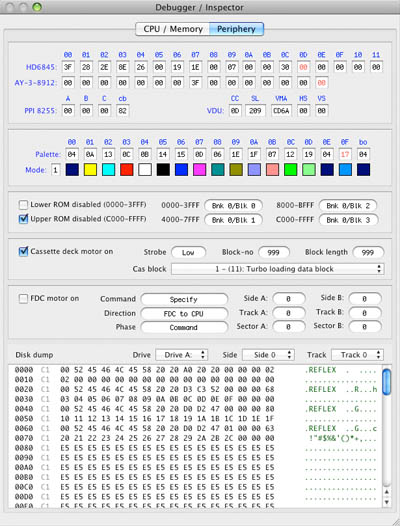Click the HD6845 label
This screenshot has width=400, height=526.
[x=41, y=67]
